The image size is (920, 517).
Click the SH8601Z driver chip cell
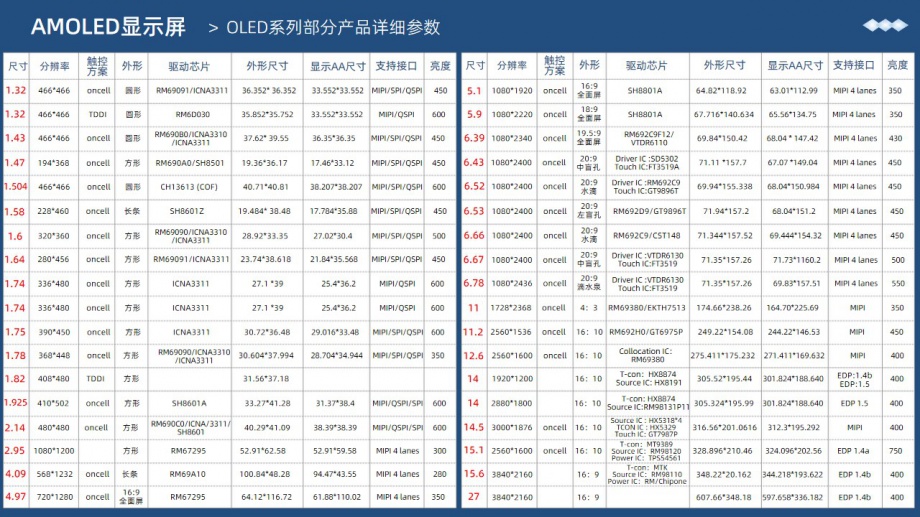[189, 211]
